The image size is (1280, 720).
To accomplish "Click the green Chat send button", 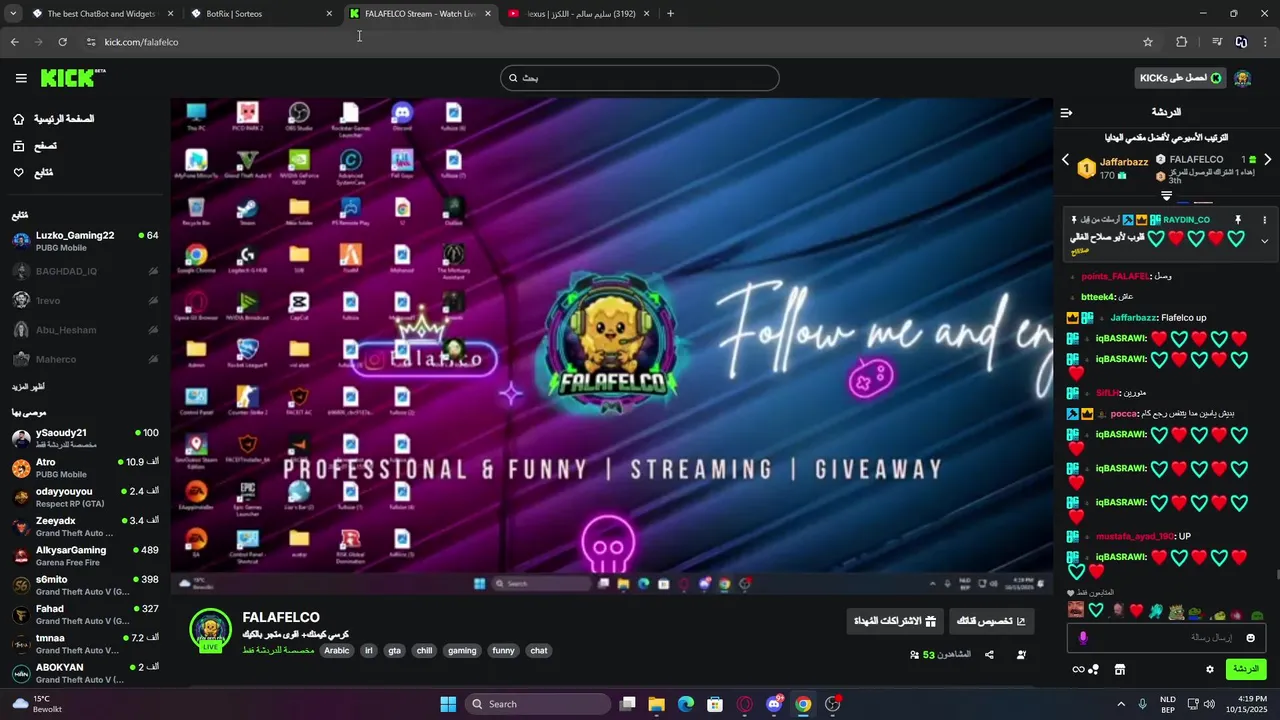I will click(1246, 669).
